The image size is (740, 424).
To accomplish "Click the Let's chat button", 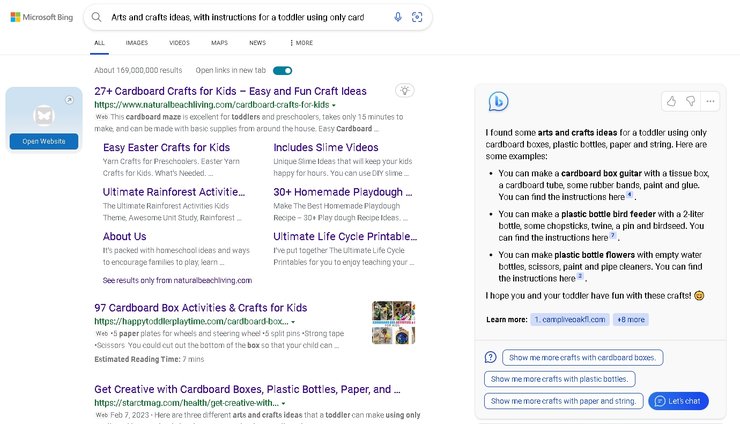I will coord(678,401).
